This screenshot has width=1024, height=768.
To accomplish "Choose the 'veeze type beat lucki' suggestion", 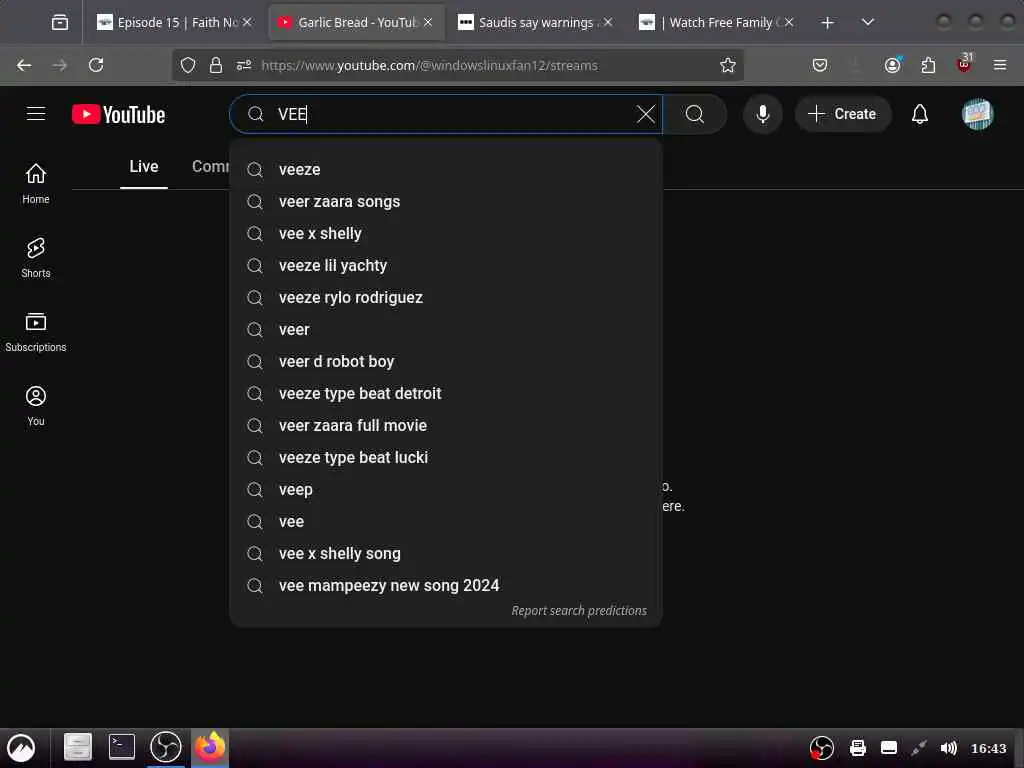I will 446,457.
